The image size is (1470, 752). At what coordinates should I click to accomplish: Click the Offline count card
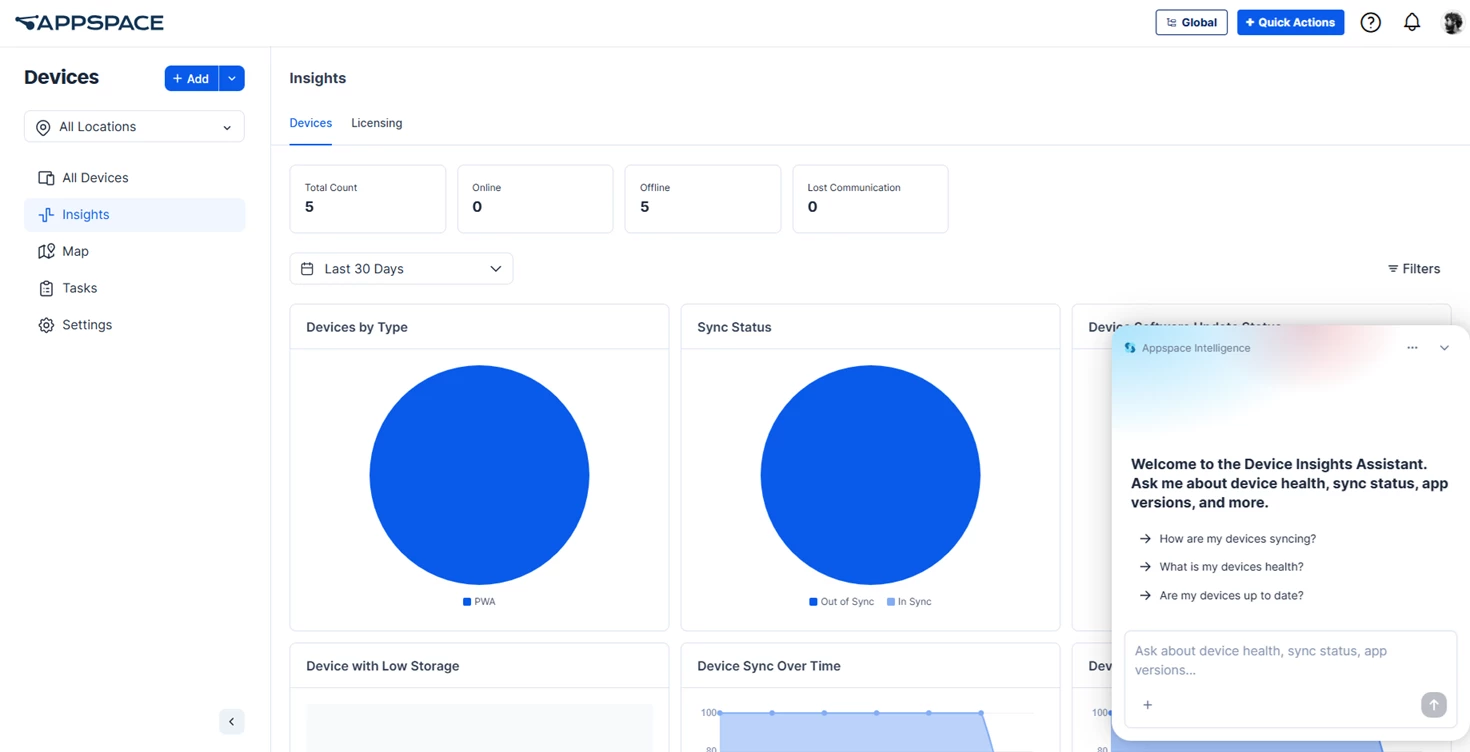(x=703, y=199)
